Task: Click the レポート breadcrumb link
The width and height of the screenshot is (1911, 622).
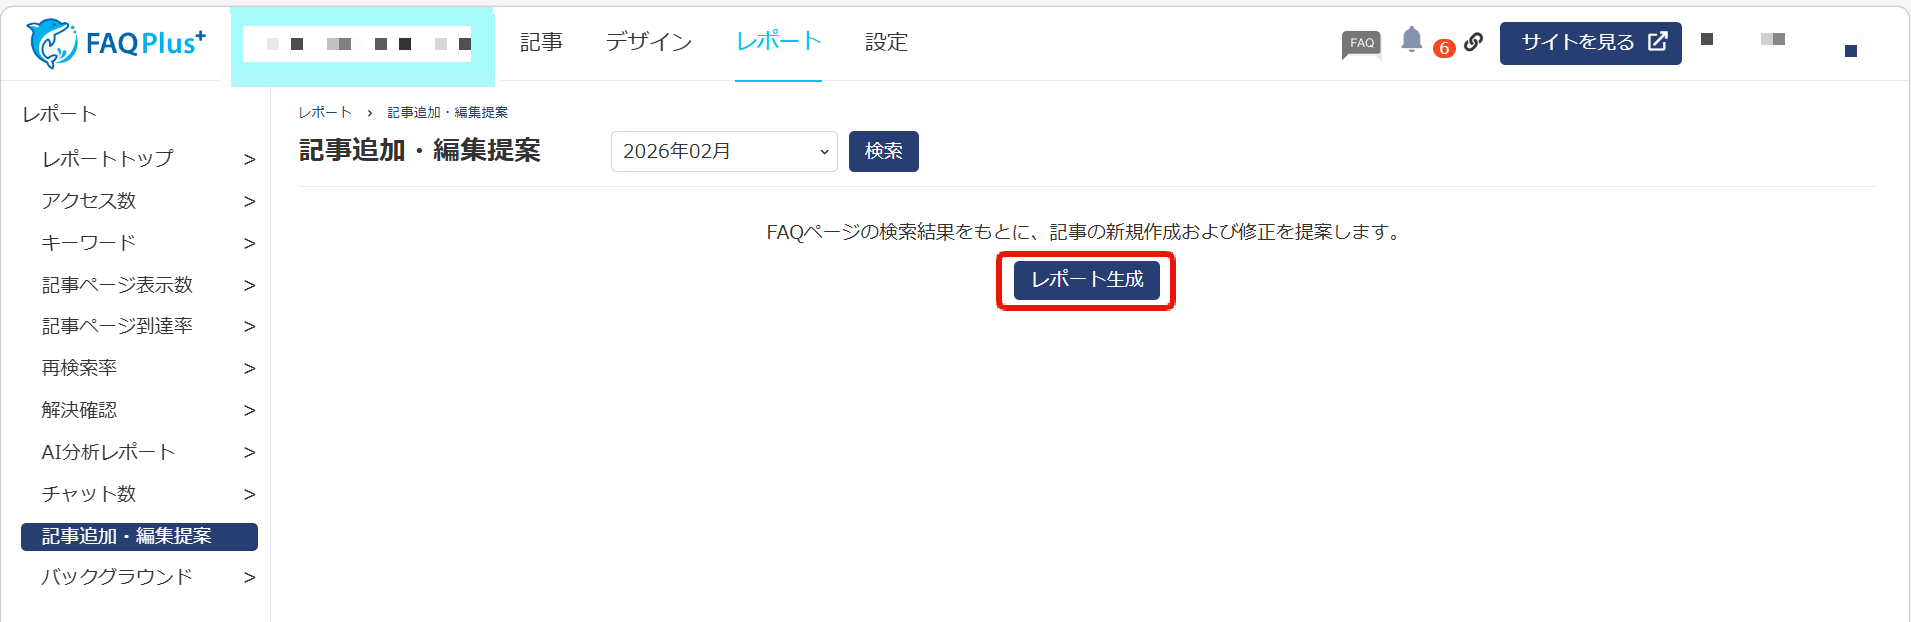Action: (325, 113)
